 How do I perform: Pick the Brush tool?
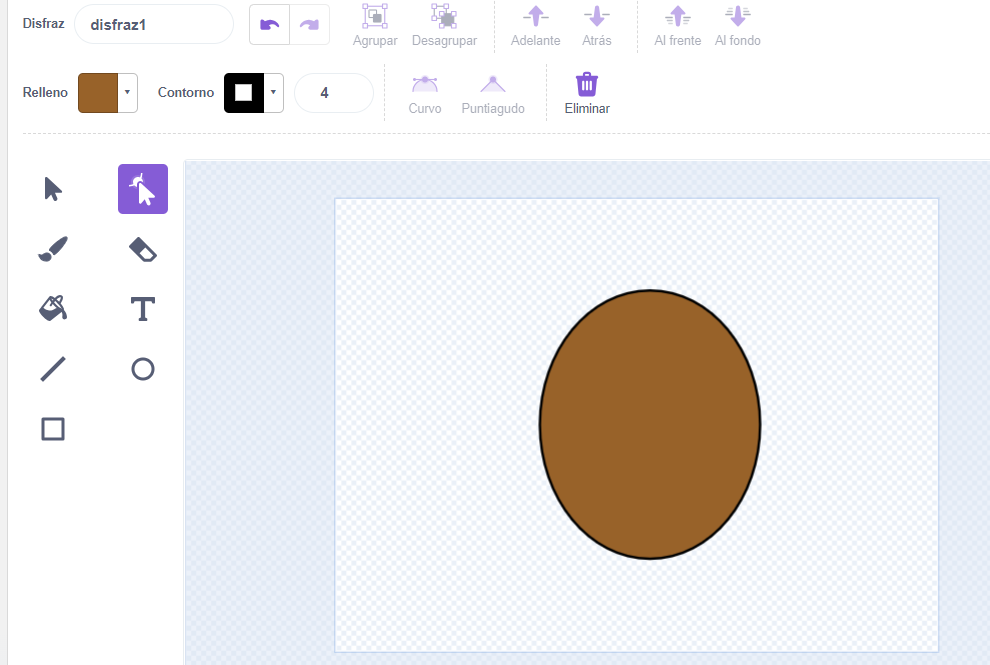click(53, 249)
